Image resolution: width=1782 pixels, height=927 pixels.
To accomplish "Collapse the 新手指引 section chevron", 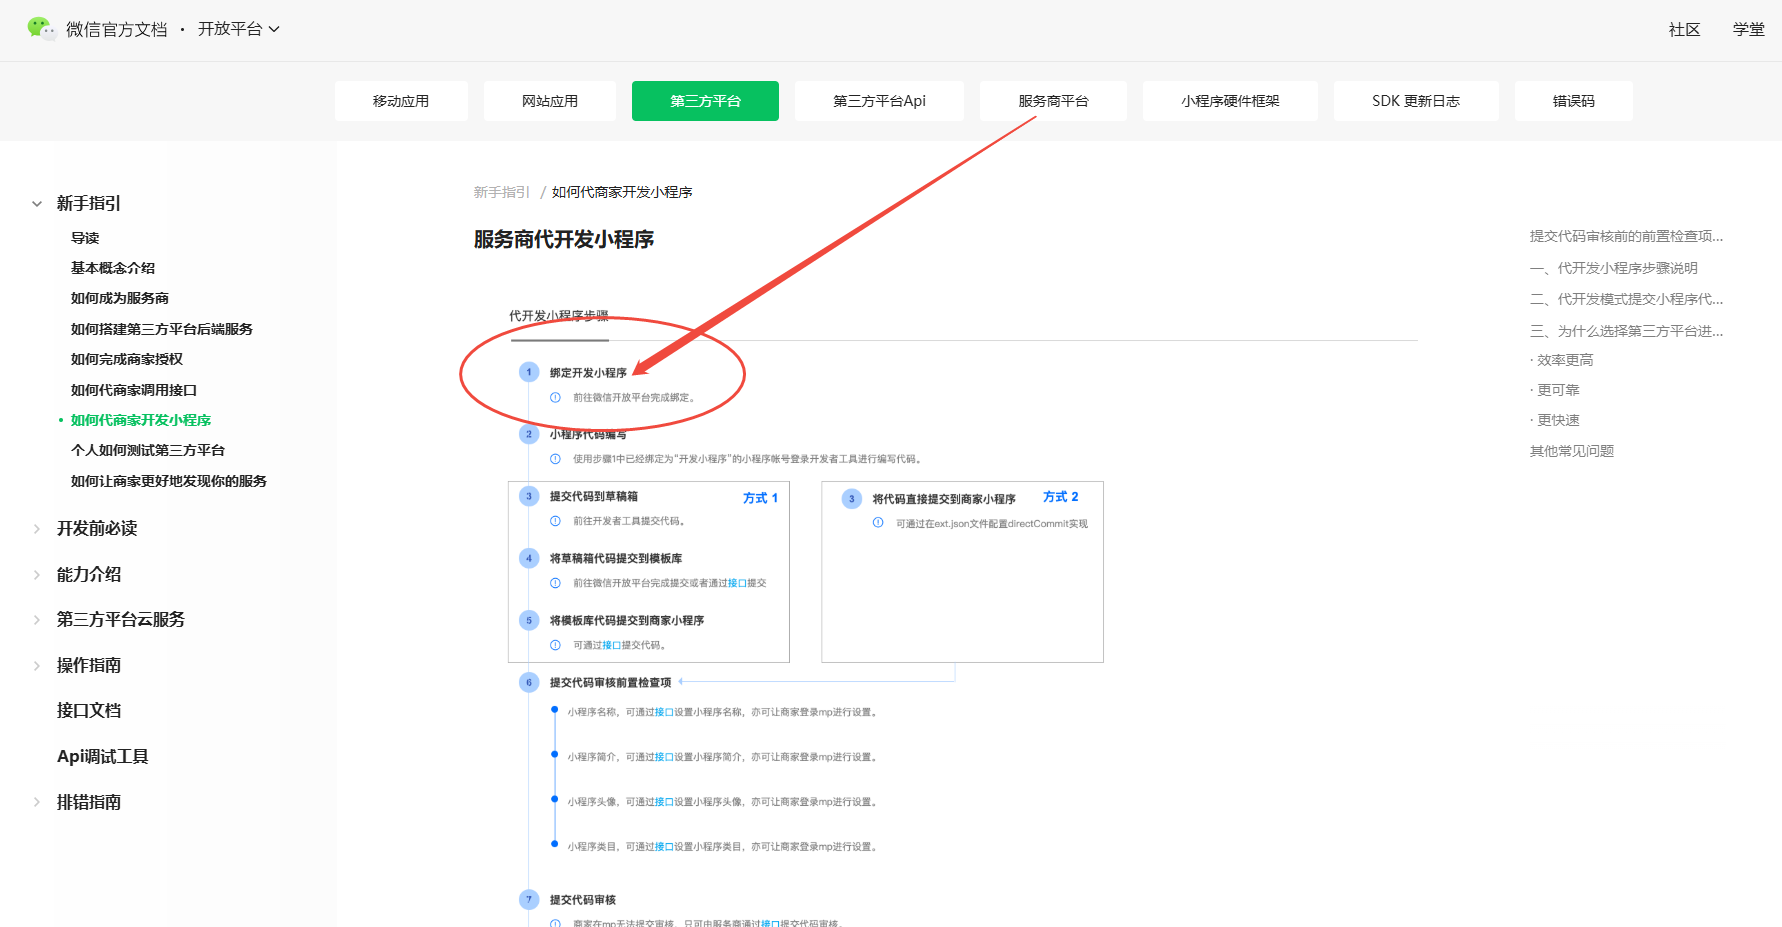I will (37, 204).
